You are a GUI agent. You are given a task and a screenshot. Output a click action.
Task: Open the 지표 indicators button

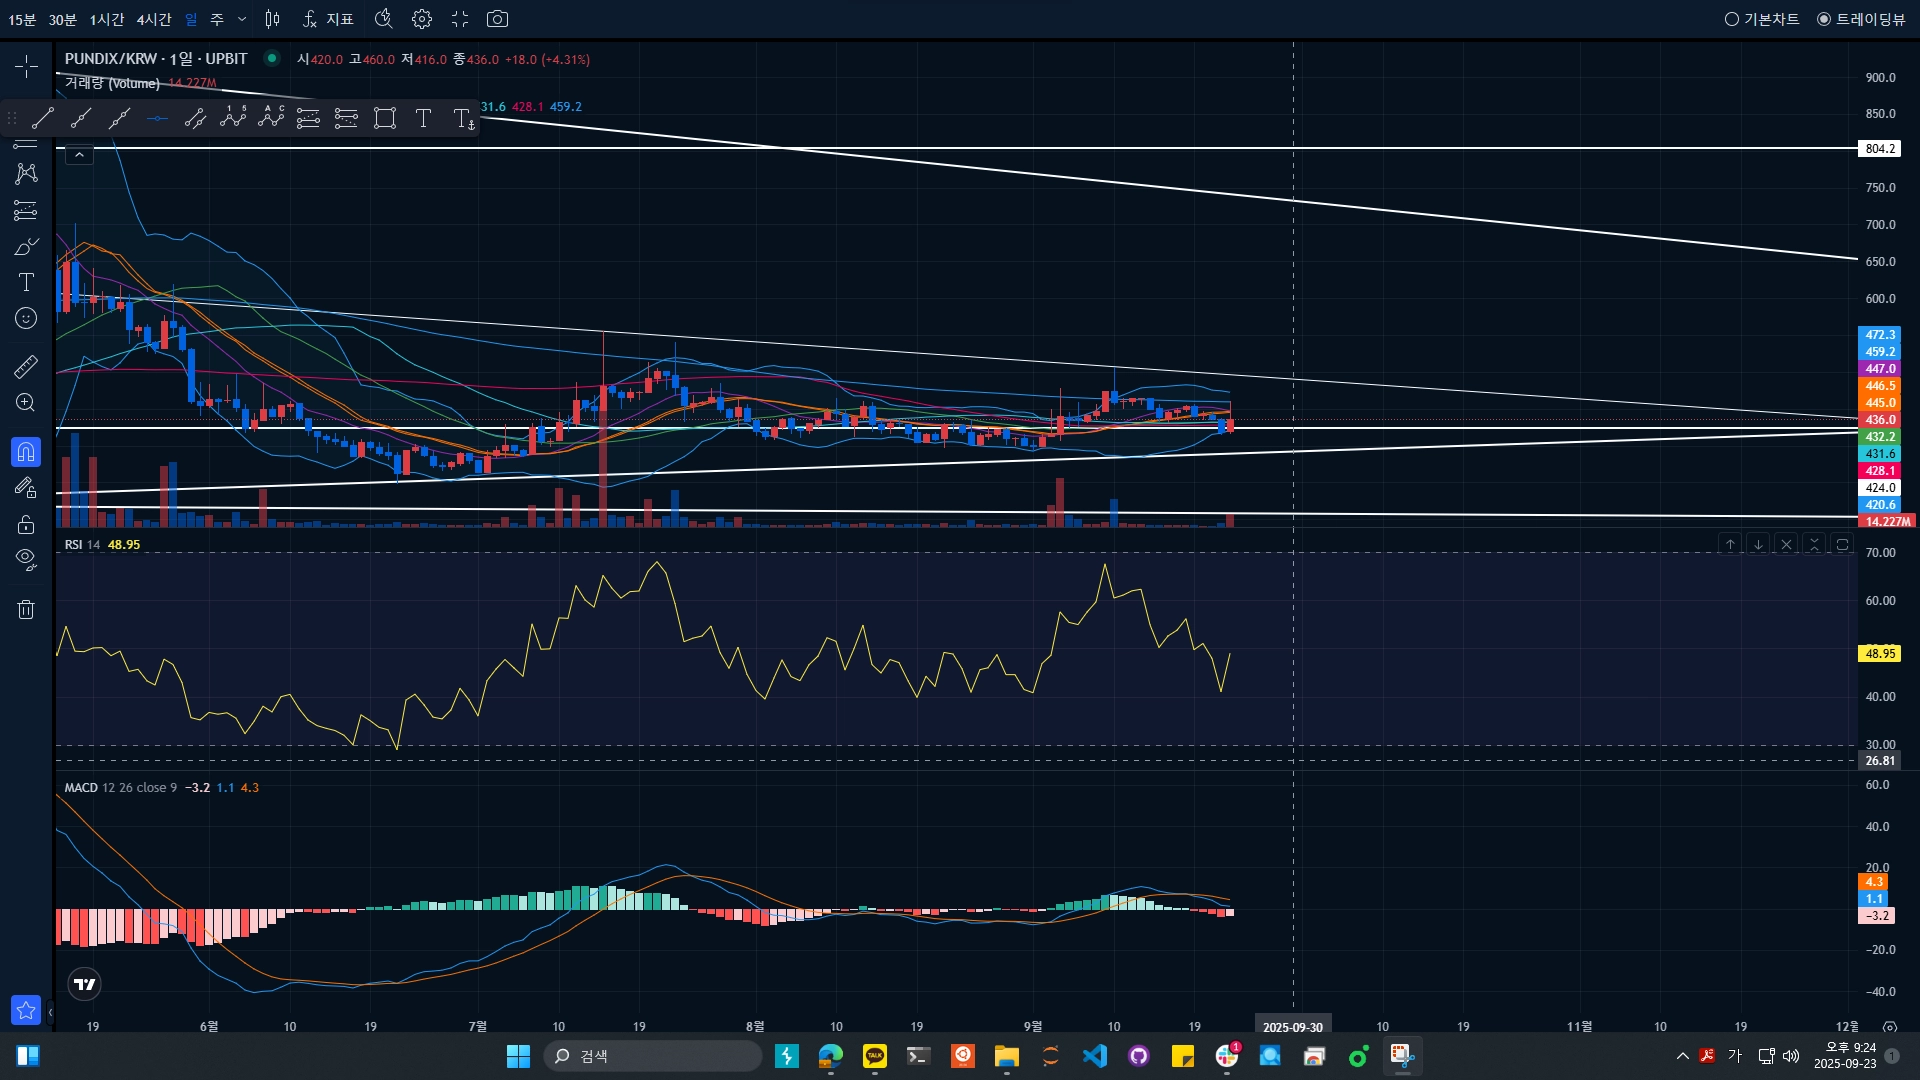point(329,19)
